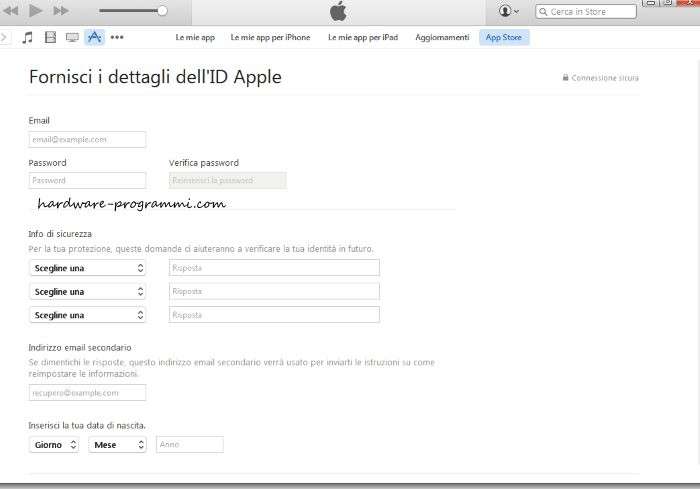Click the volume slider knob
The height and width of the screenshot is (489, 700).
pos(162,11)
